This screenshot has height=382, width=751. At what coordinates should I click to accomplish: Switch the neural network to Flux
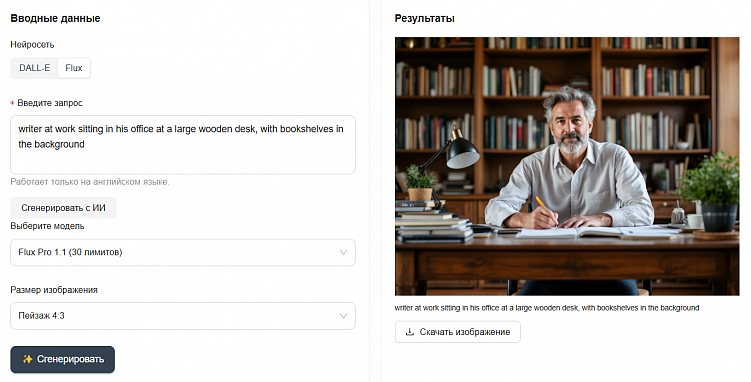tap(74, 68)
